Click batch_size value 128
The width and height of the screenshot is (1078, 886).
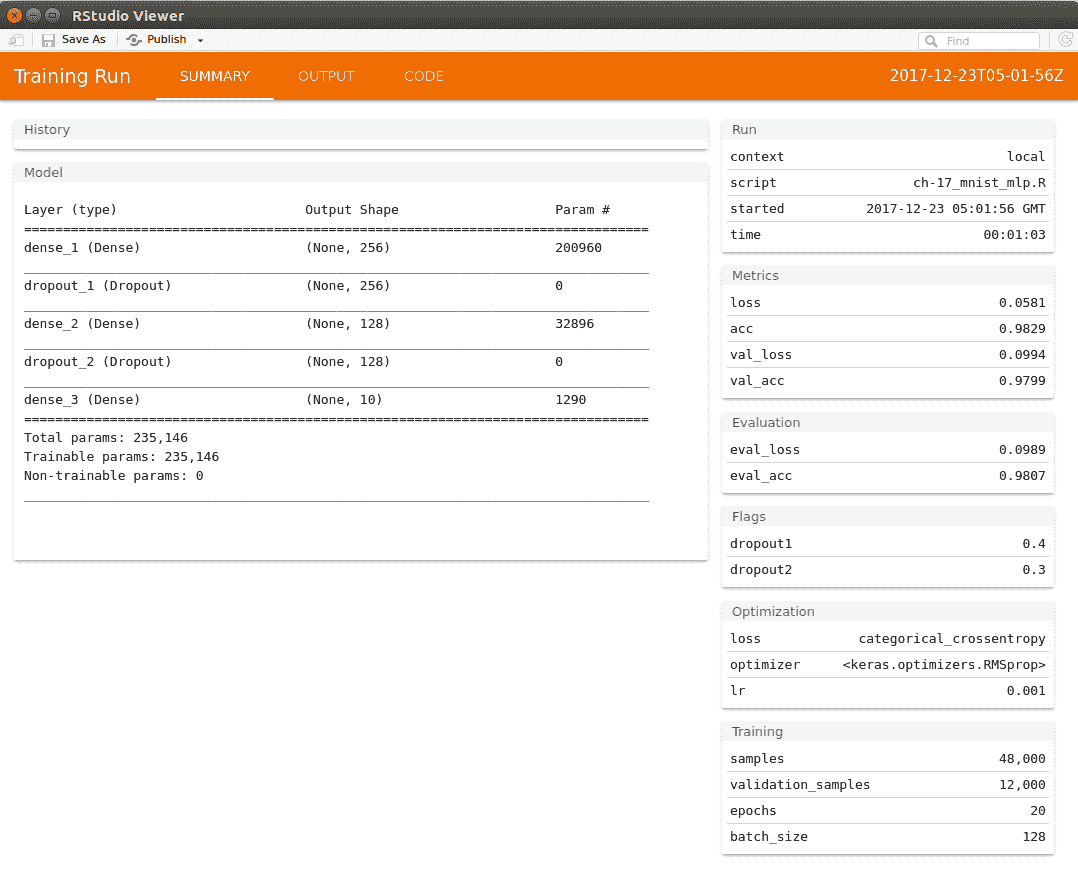click(x=1033, y=837)
